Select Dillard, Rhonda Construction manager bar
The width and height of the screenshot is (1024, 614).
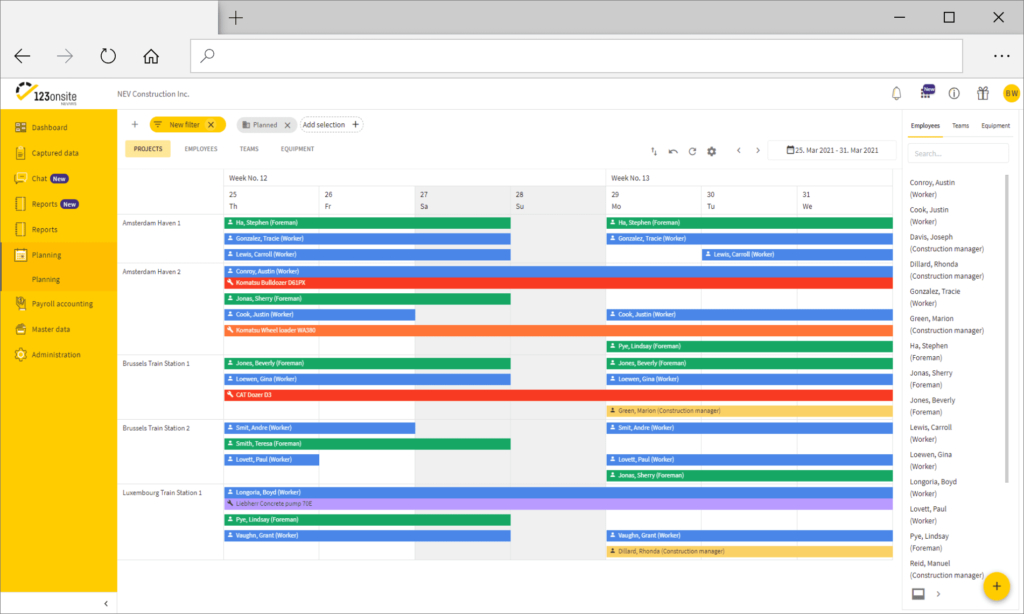[750, 551]
